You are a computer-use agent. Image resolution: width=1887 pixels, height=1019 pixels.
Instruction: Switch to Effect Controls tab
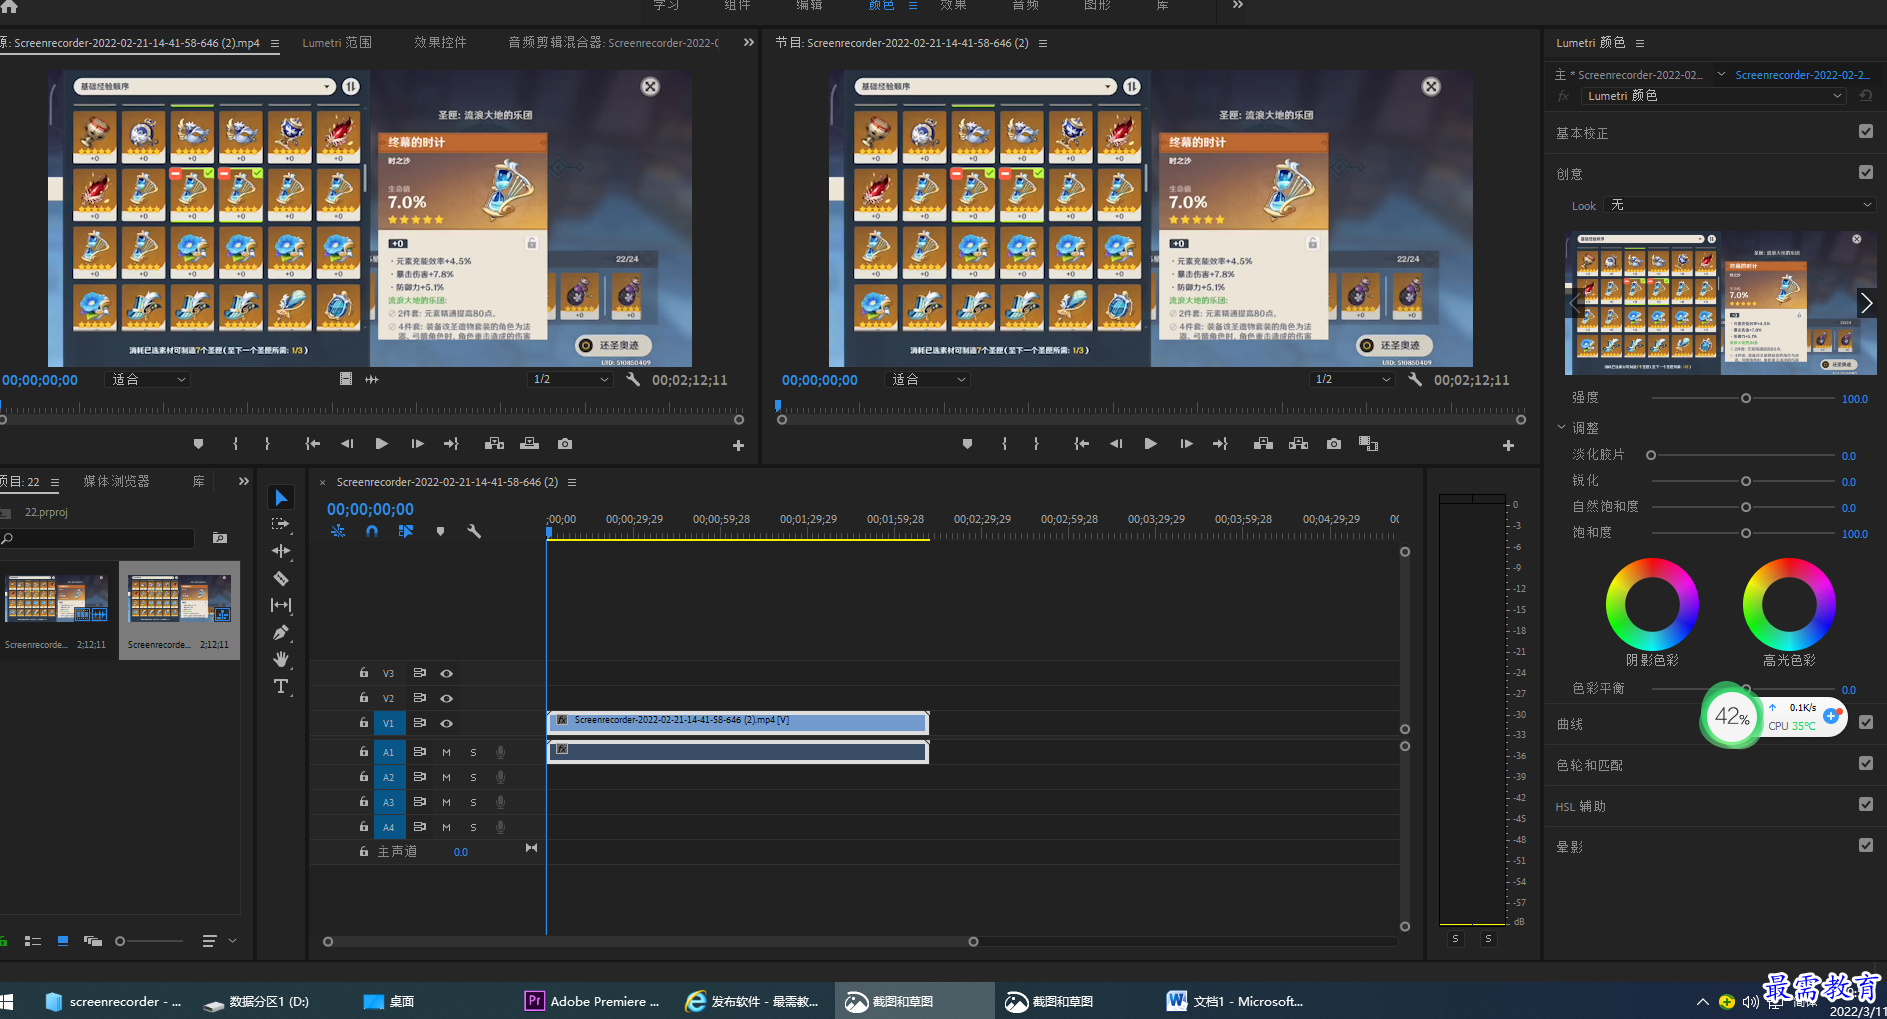point(440,42)
